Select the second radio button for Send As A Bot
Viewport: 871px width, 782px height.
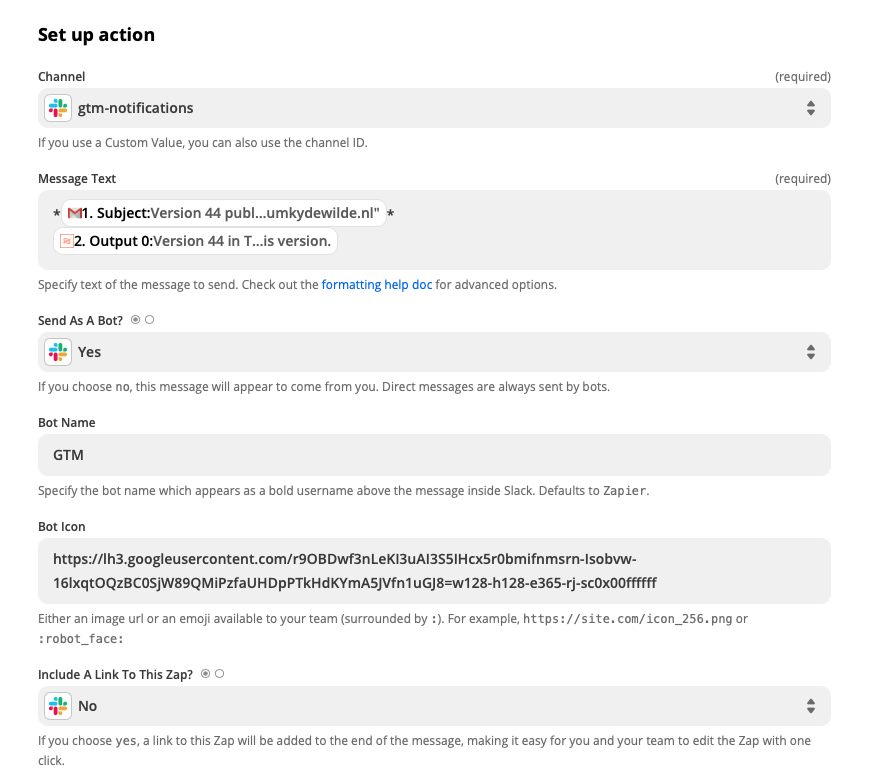[150, 319]
